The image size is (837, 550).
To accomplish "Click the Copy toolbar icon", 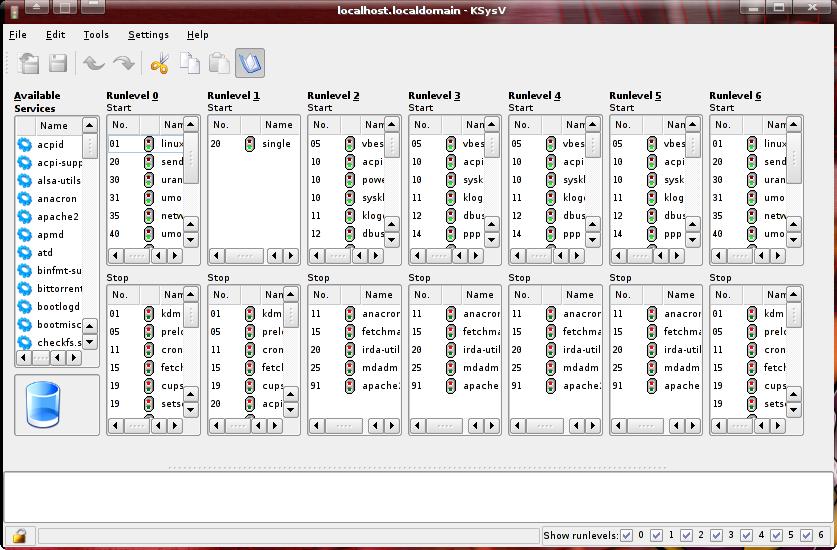I will click(189, 64).
